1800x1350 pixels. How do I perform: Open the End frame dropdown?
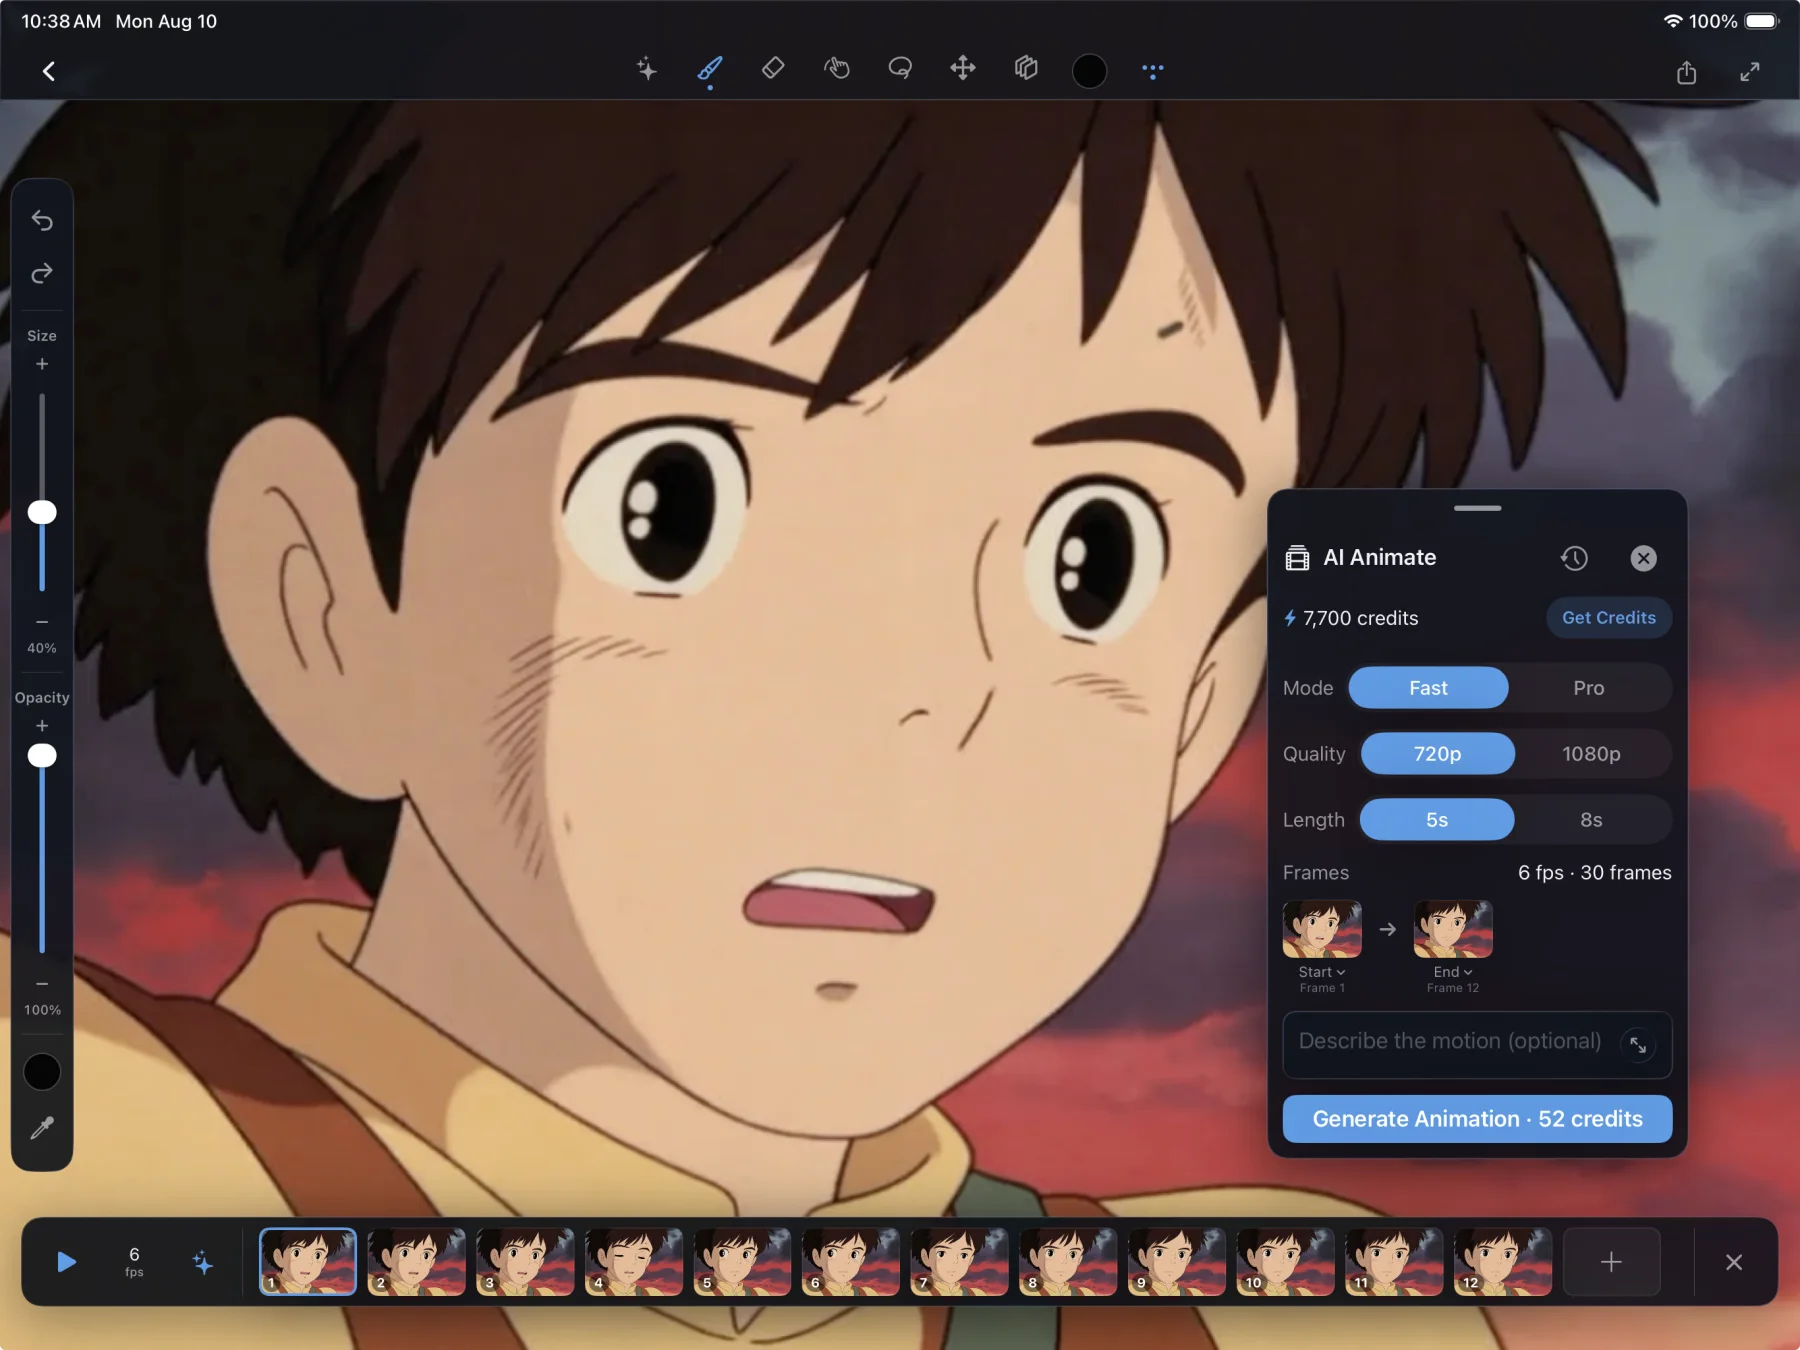[1453, 972]
